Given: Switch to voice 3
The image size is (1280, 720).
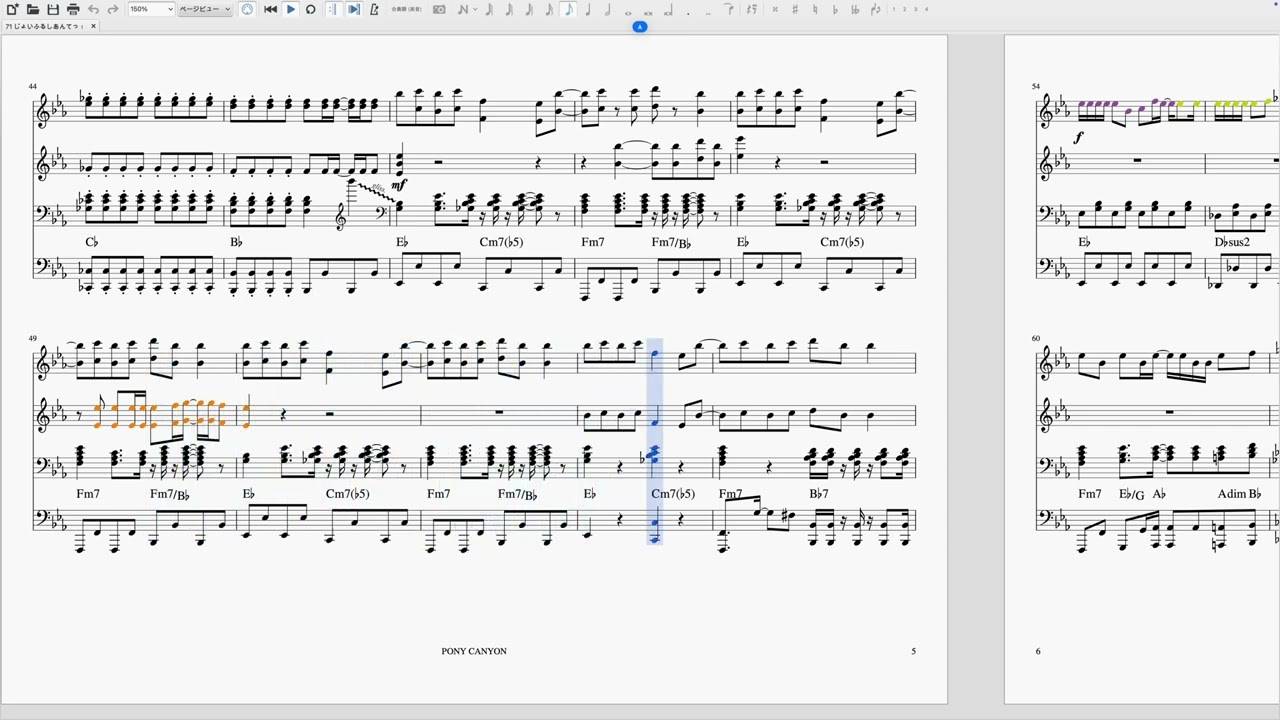Looking at the screenshot, I should pyautogui.click(x=915, y=9).
